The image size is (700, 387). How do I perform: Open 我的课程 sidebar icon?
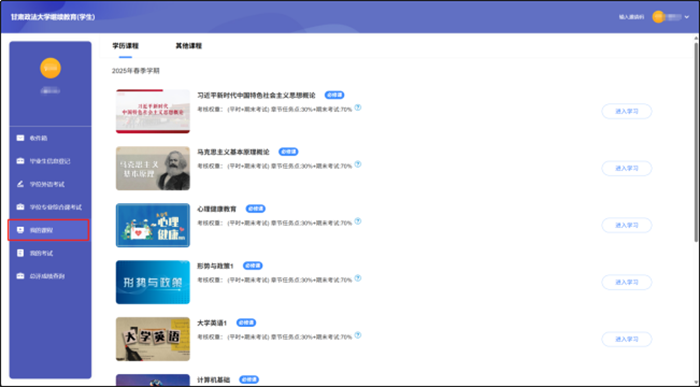(20, 230)
